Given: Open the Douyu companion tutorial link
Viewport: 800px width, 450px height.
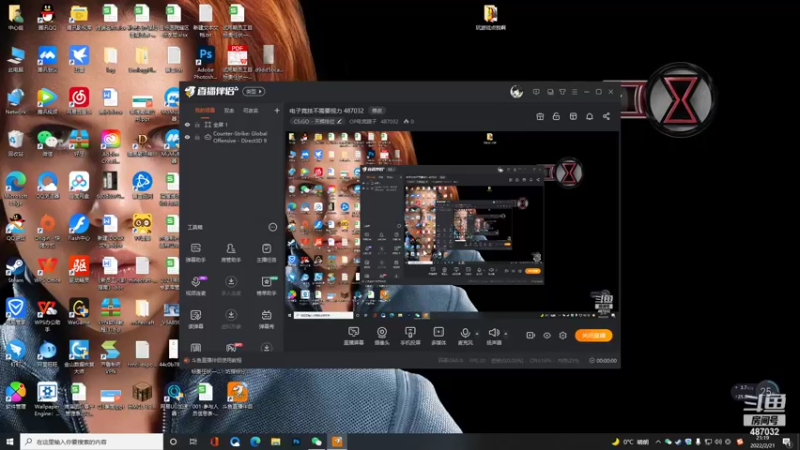Looking at the screenshot, I should pyautogui.click(x=216, y=360).
